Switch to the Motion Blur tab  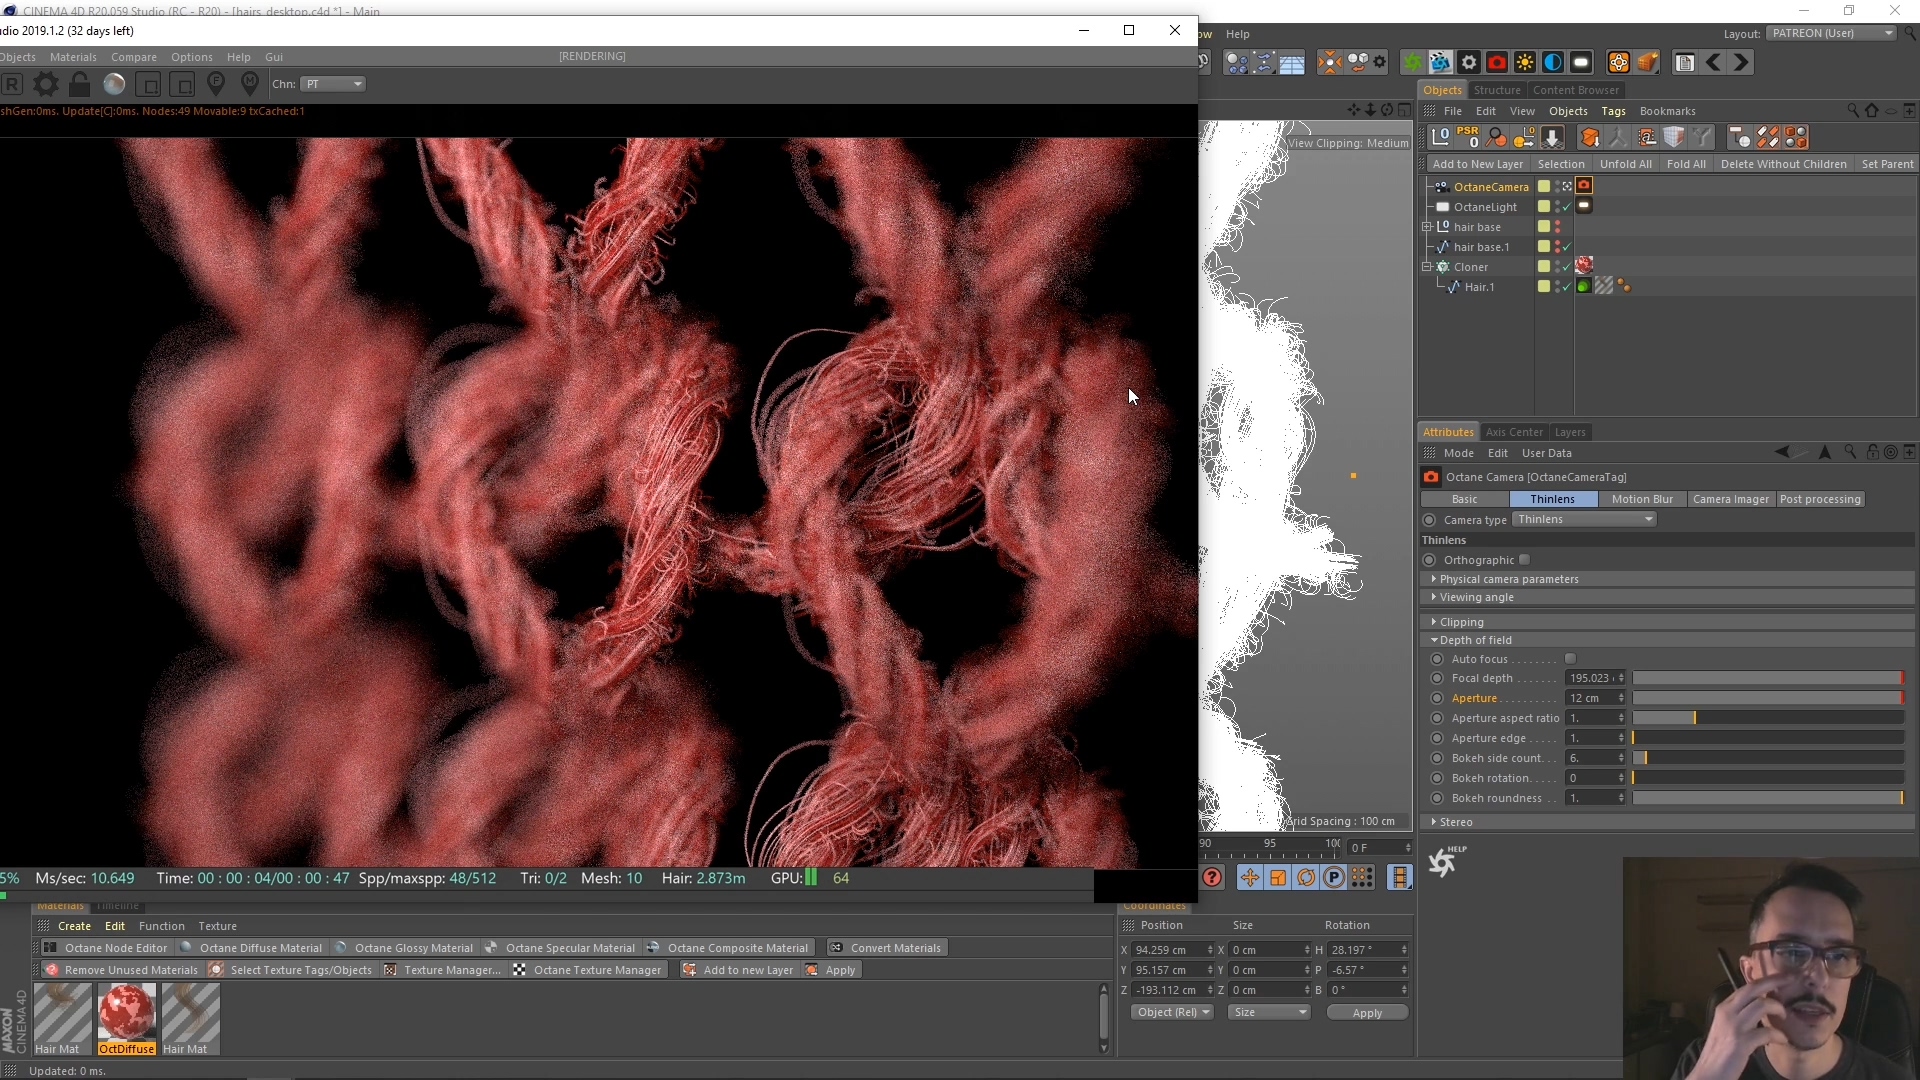click(x=1643, y=499)
